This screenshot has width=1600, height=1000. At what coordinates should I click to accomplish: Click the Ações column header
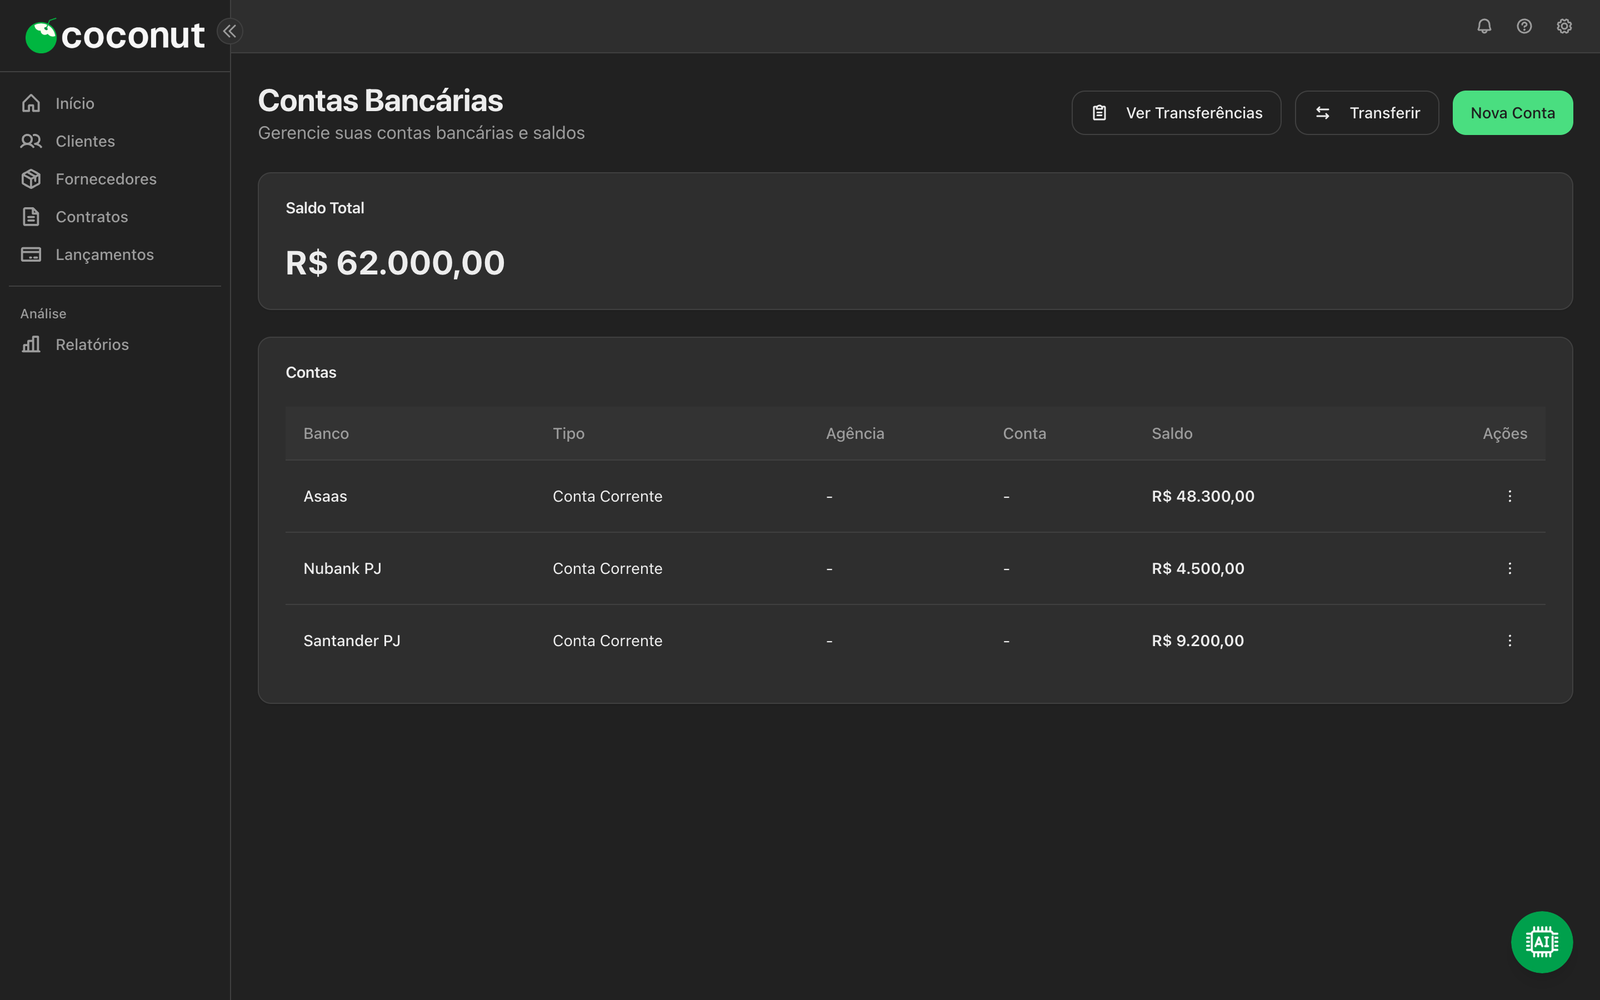coord(1504,433)
